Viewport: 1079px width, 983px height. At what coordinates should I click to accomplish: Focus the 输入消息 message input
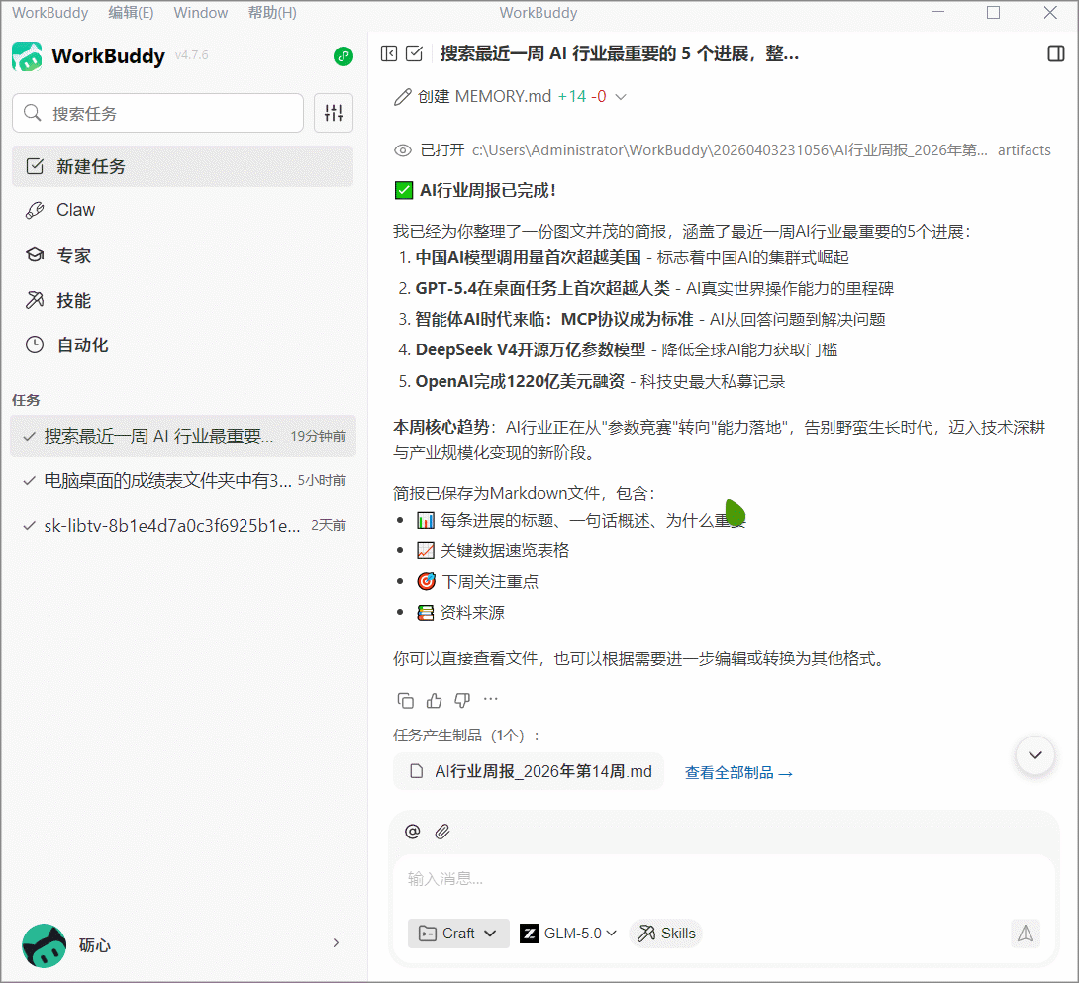pos(724,879)
